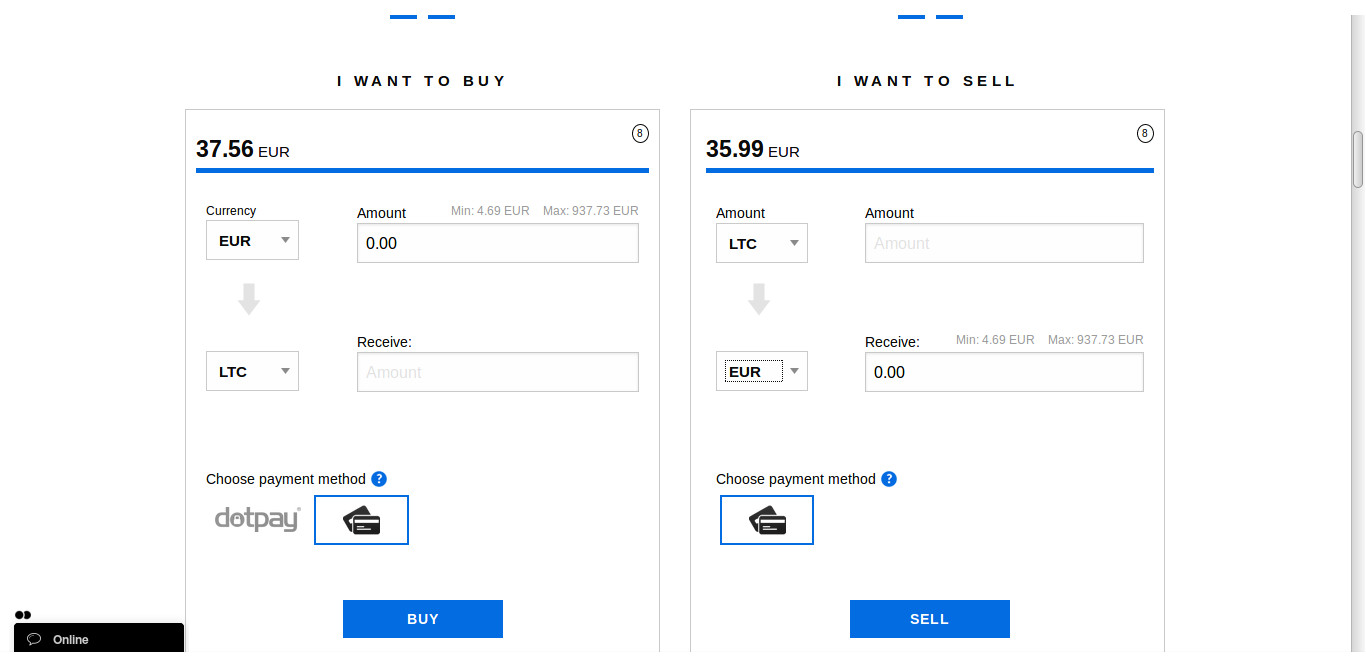Viewport: 1366px width, 668px height.
Task: Choose credit card payment in Buy panel
Action: (x=361, y=520)
